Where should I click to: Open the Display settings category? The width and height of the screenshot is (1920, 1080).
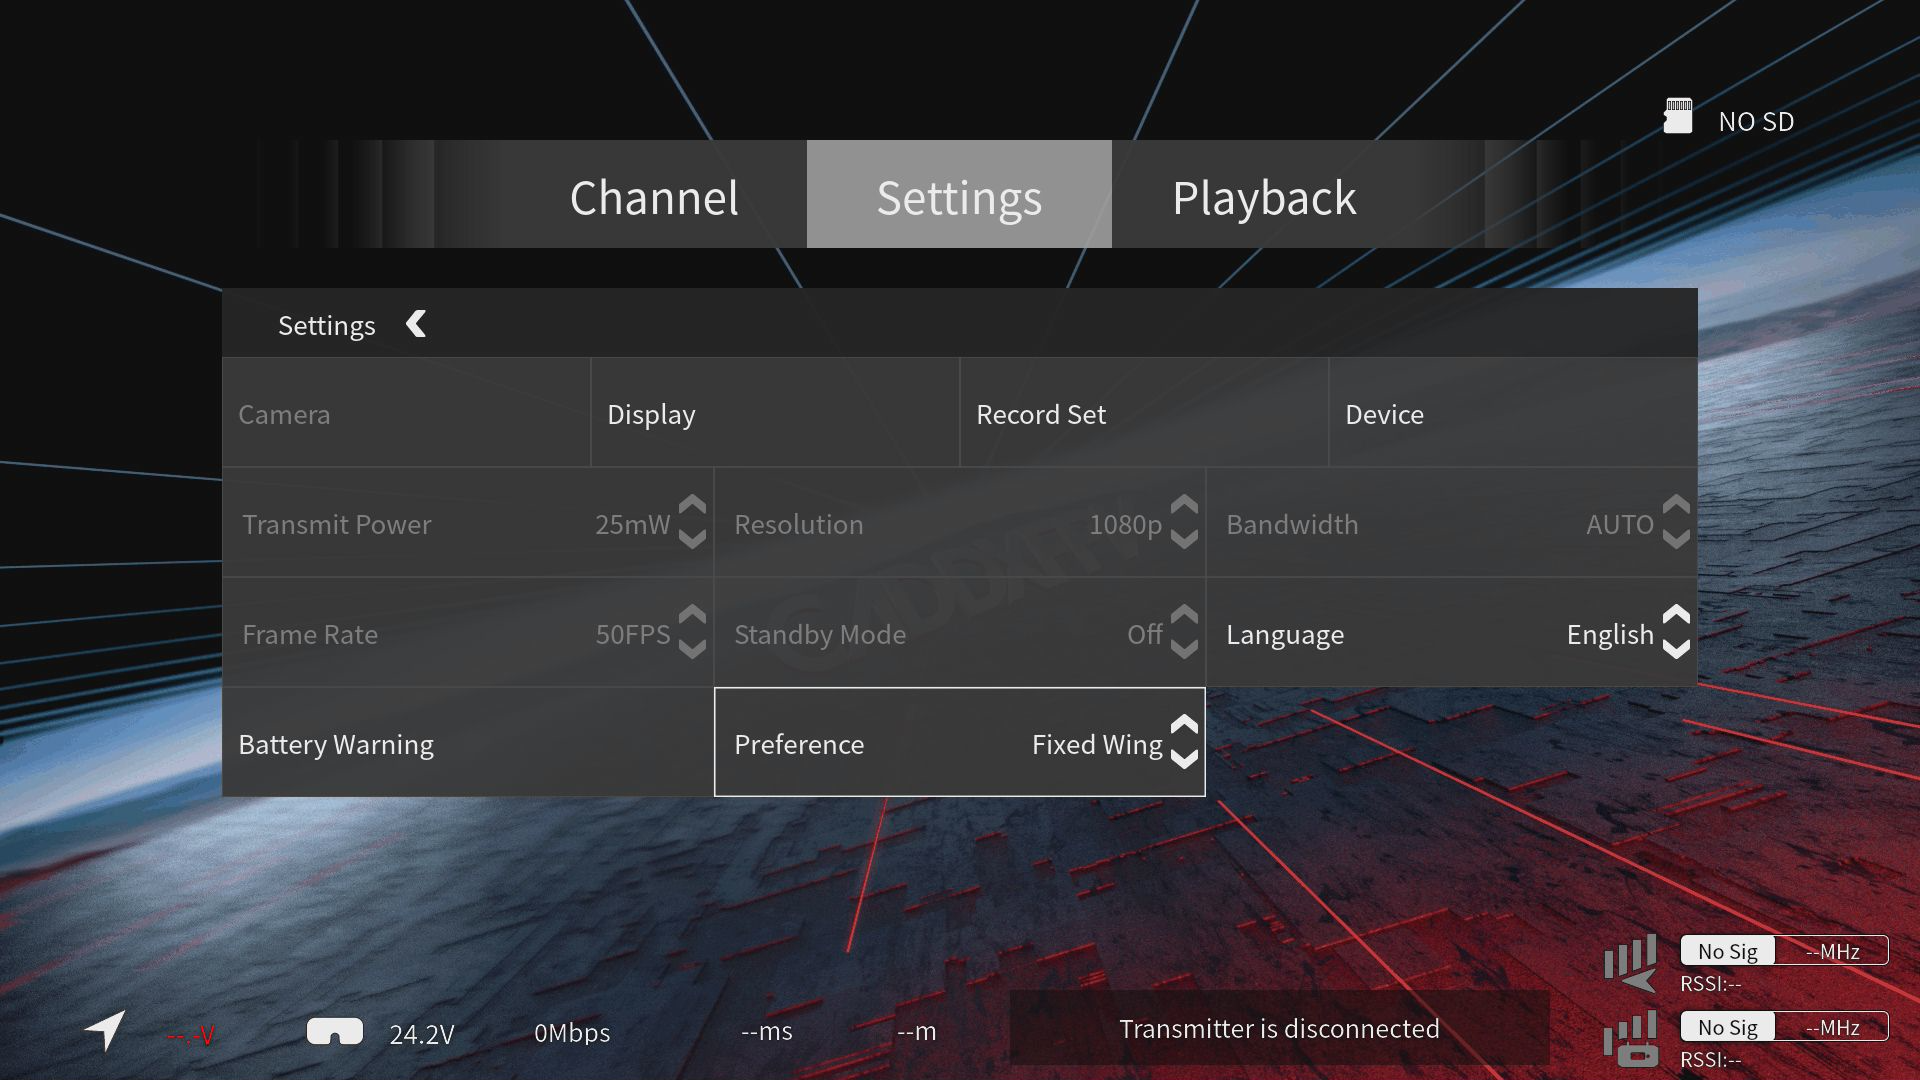[775, 413]
